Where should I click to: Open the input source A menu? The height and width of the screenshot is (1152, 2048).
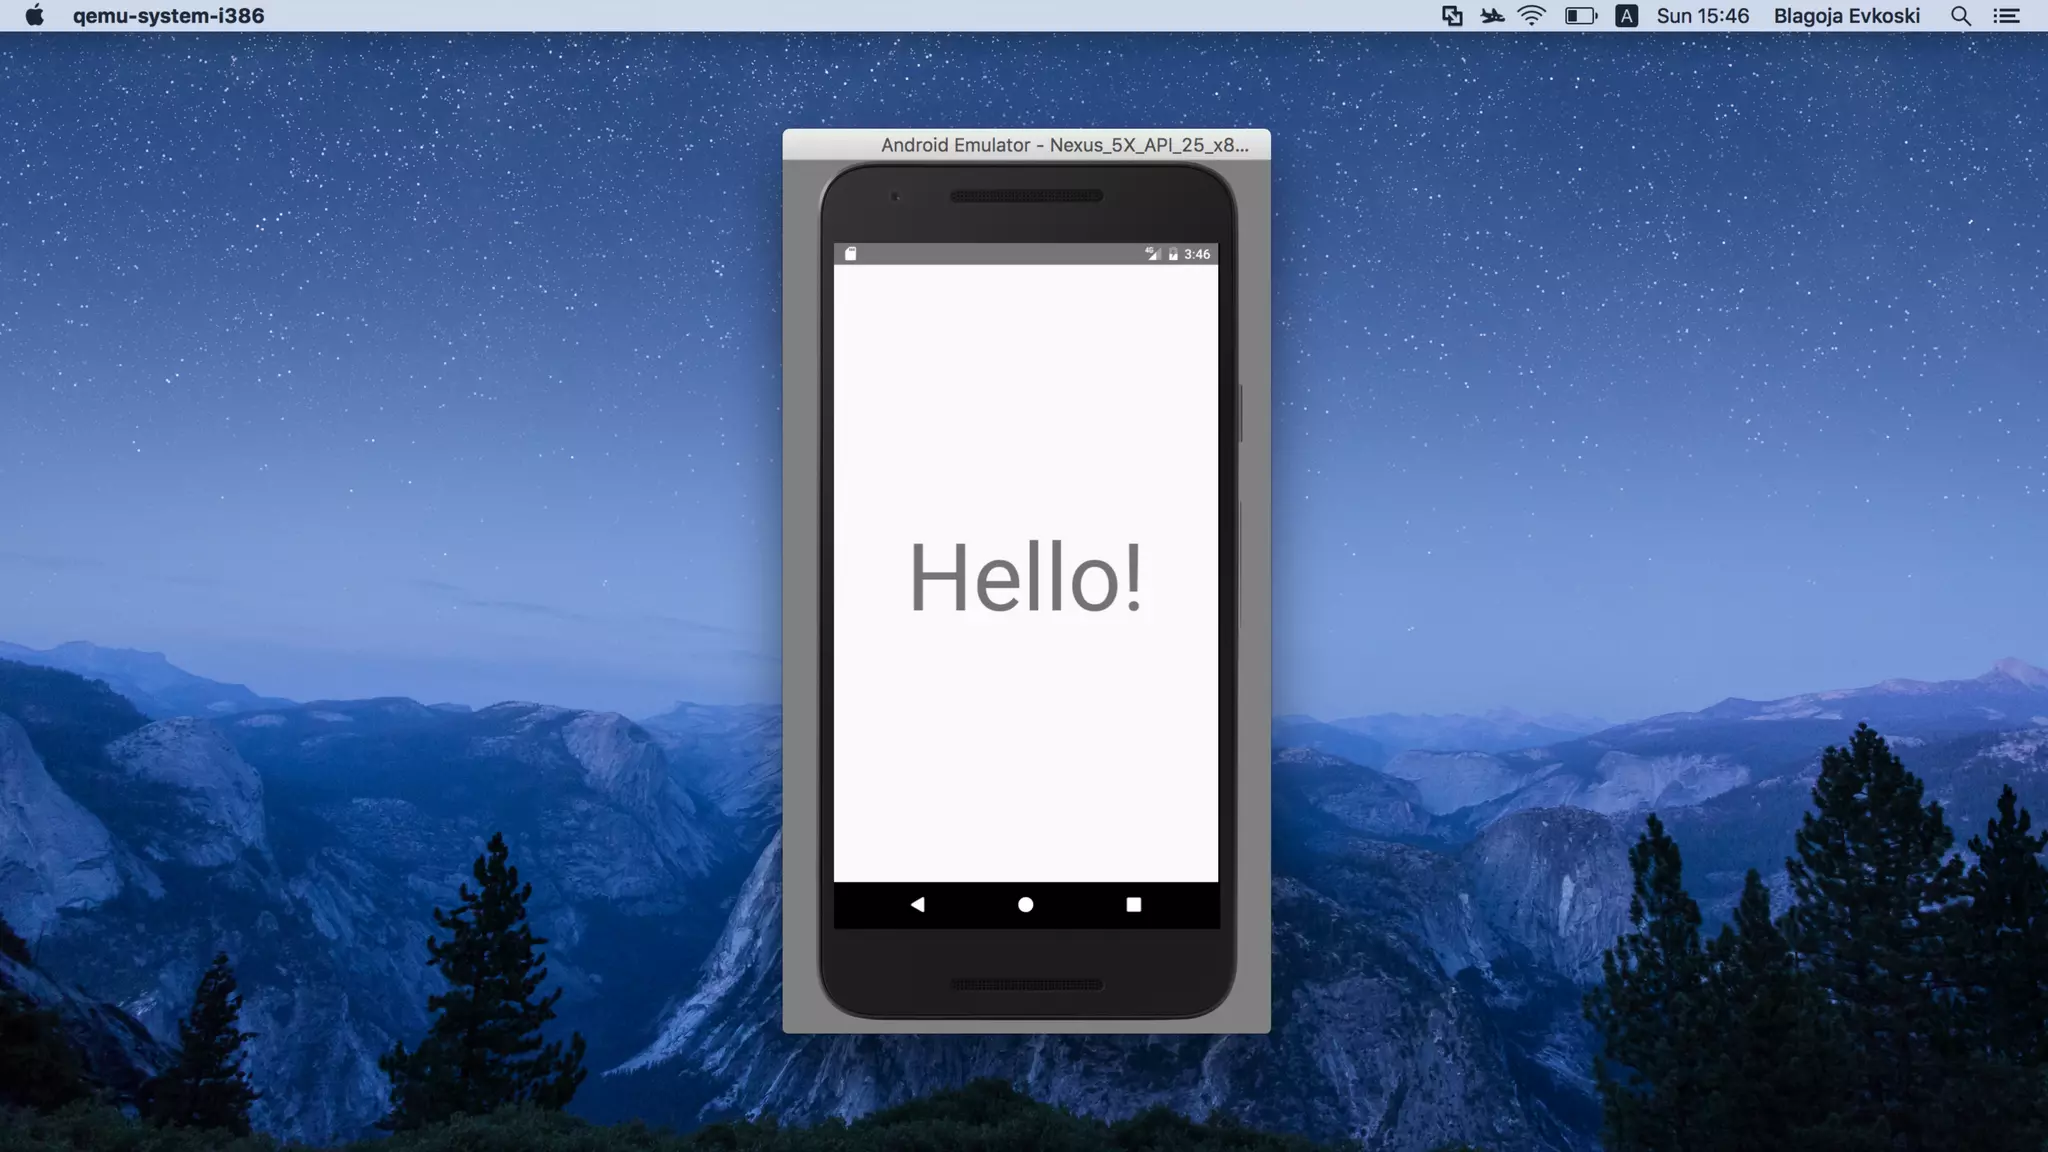[1626, 16]
